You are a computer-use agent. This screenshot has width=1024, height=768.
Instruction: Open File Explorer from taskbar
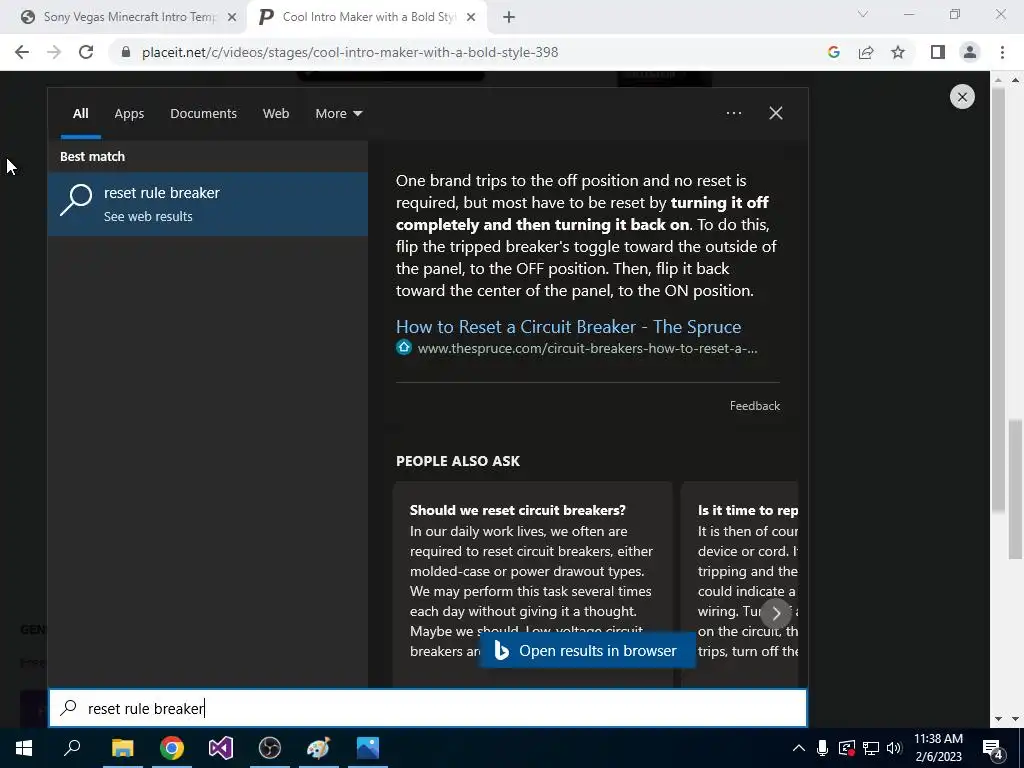click(x=122, y=748)
